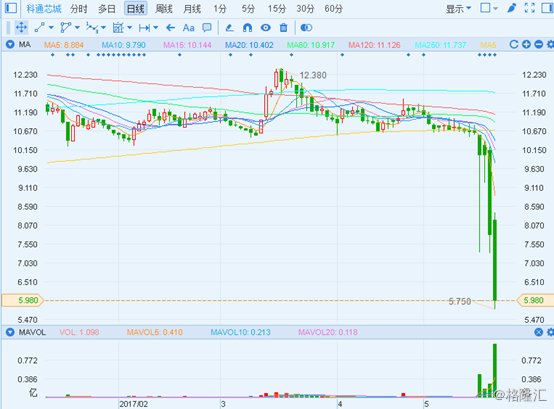Screen dimensions: 554x409
Task: Close the MAVOL indicator panel
Action: click(x=538, y=332)
